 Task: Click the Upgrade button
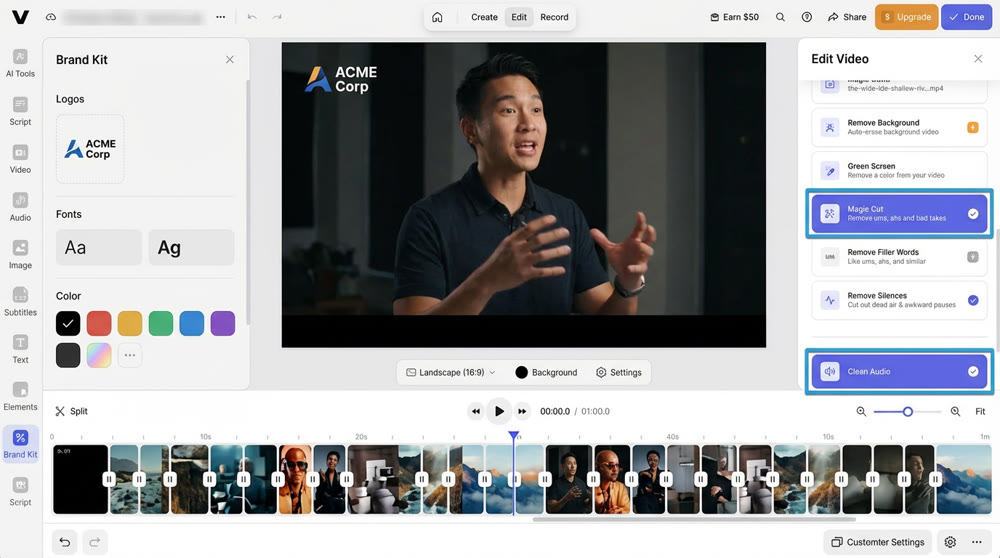[906, 17]
